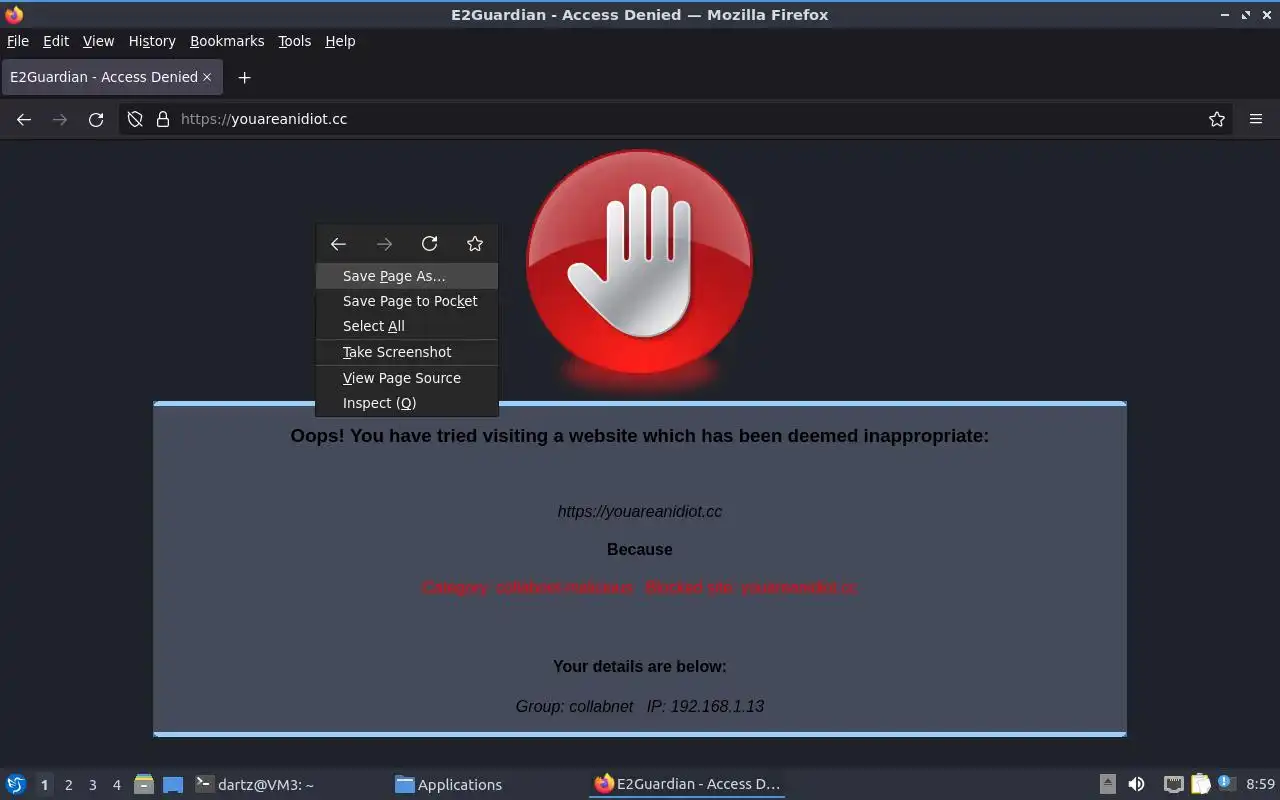The height and width of the screenshot is (800, 1280).
Task: Click the Firefox logo in the title bar
Action: pyautogui.click(x=14, y=14)
